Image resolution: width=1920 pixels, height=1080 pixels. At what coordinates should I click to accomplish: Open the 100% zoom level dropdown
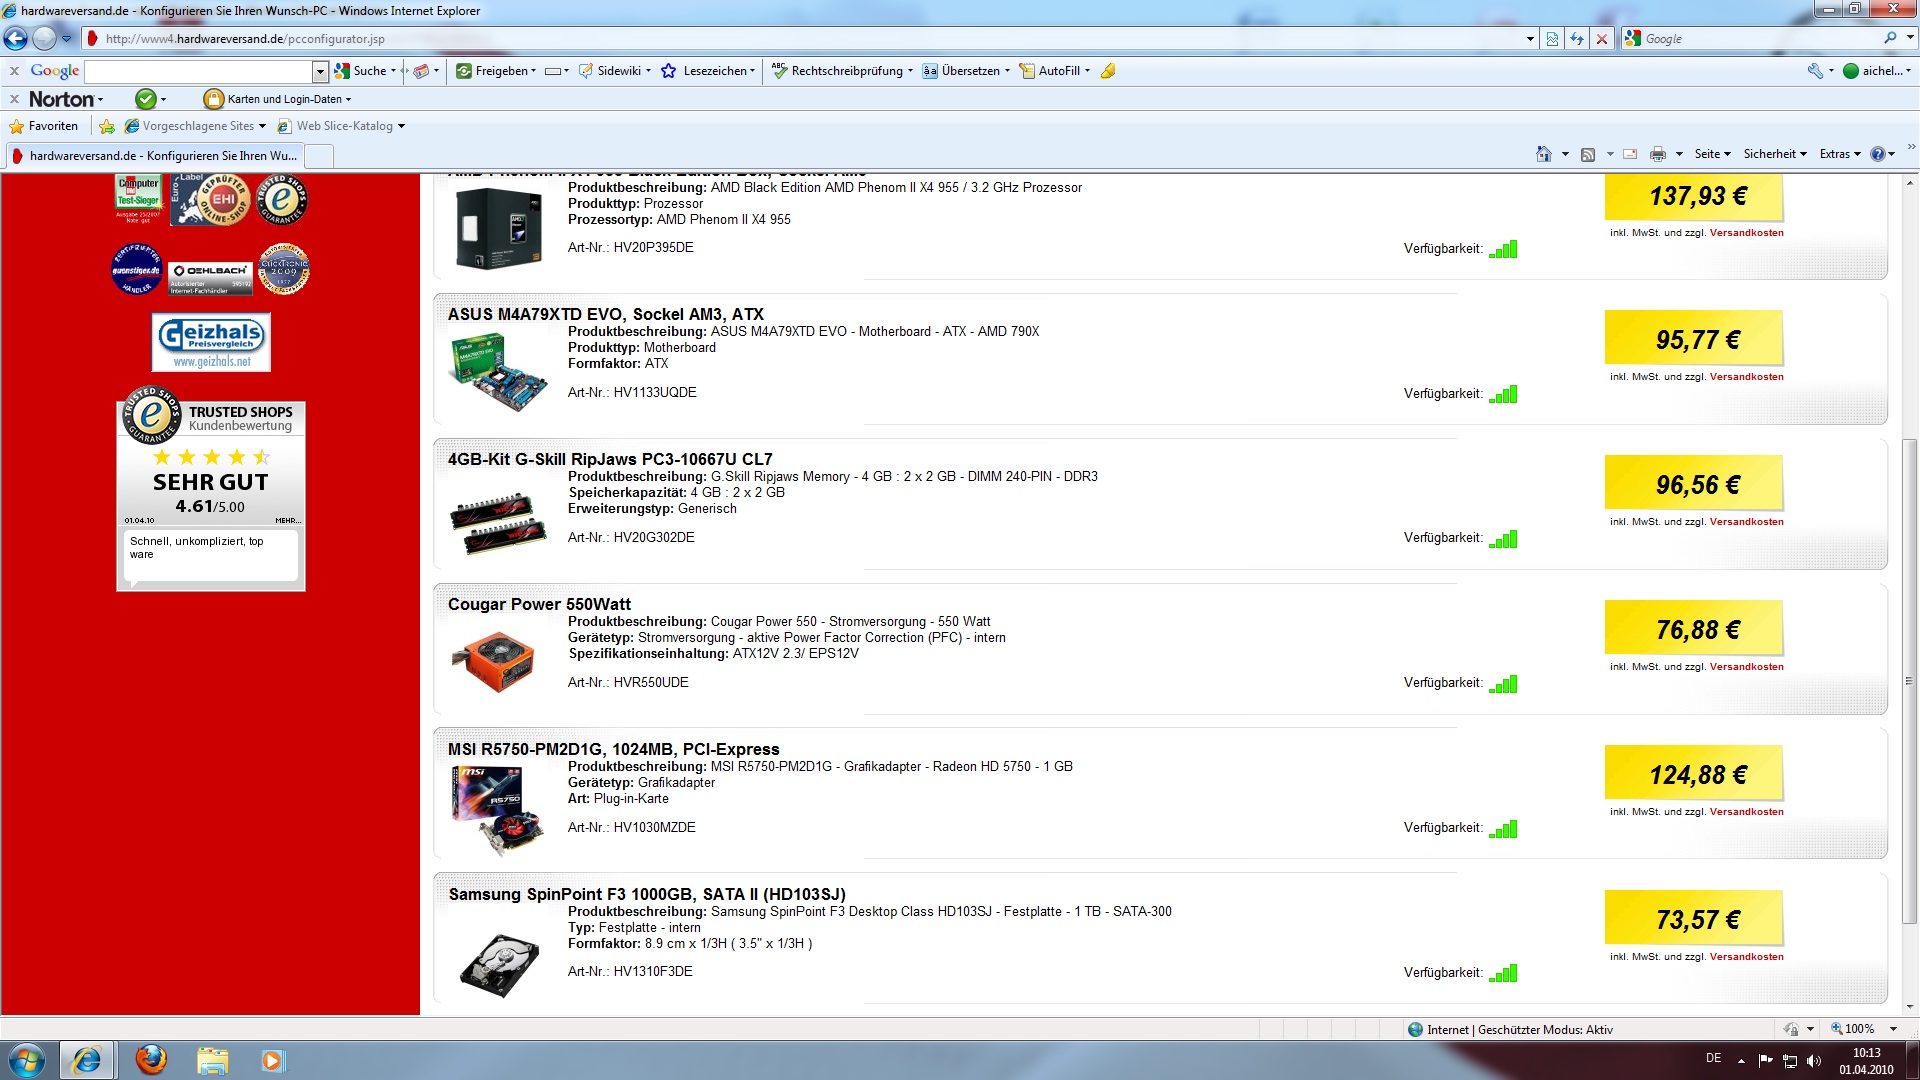click(1893, 1029)
